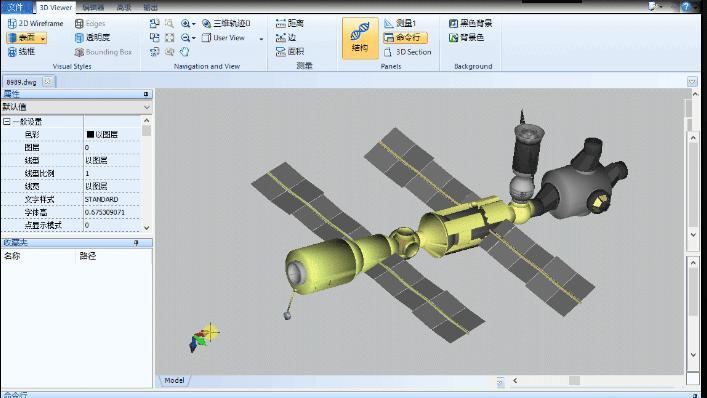Toggle the black background option
707x398 pixels.
[470, 23]
